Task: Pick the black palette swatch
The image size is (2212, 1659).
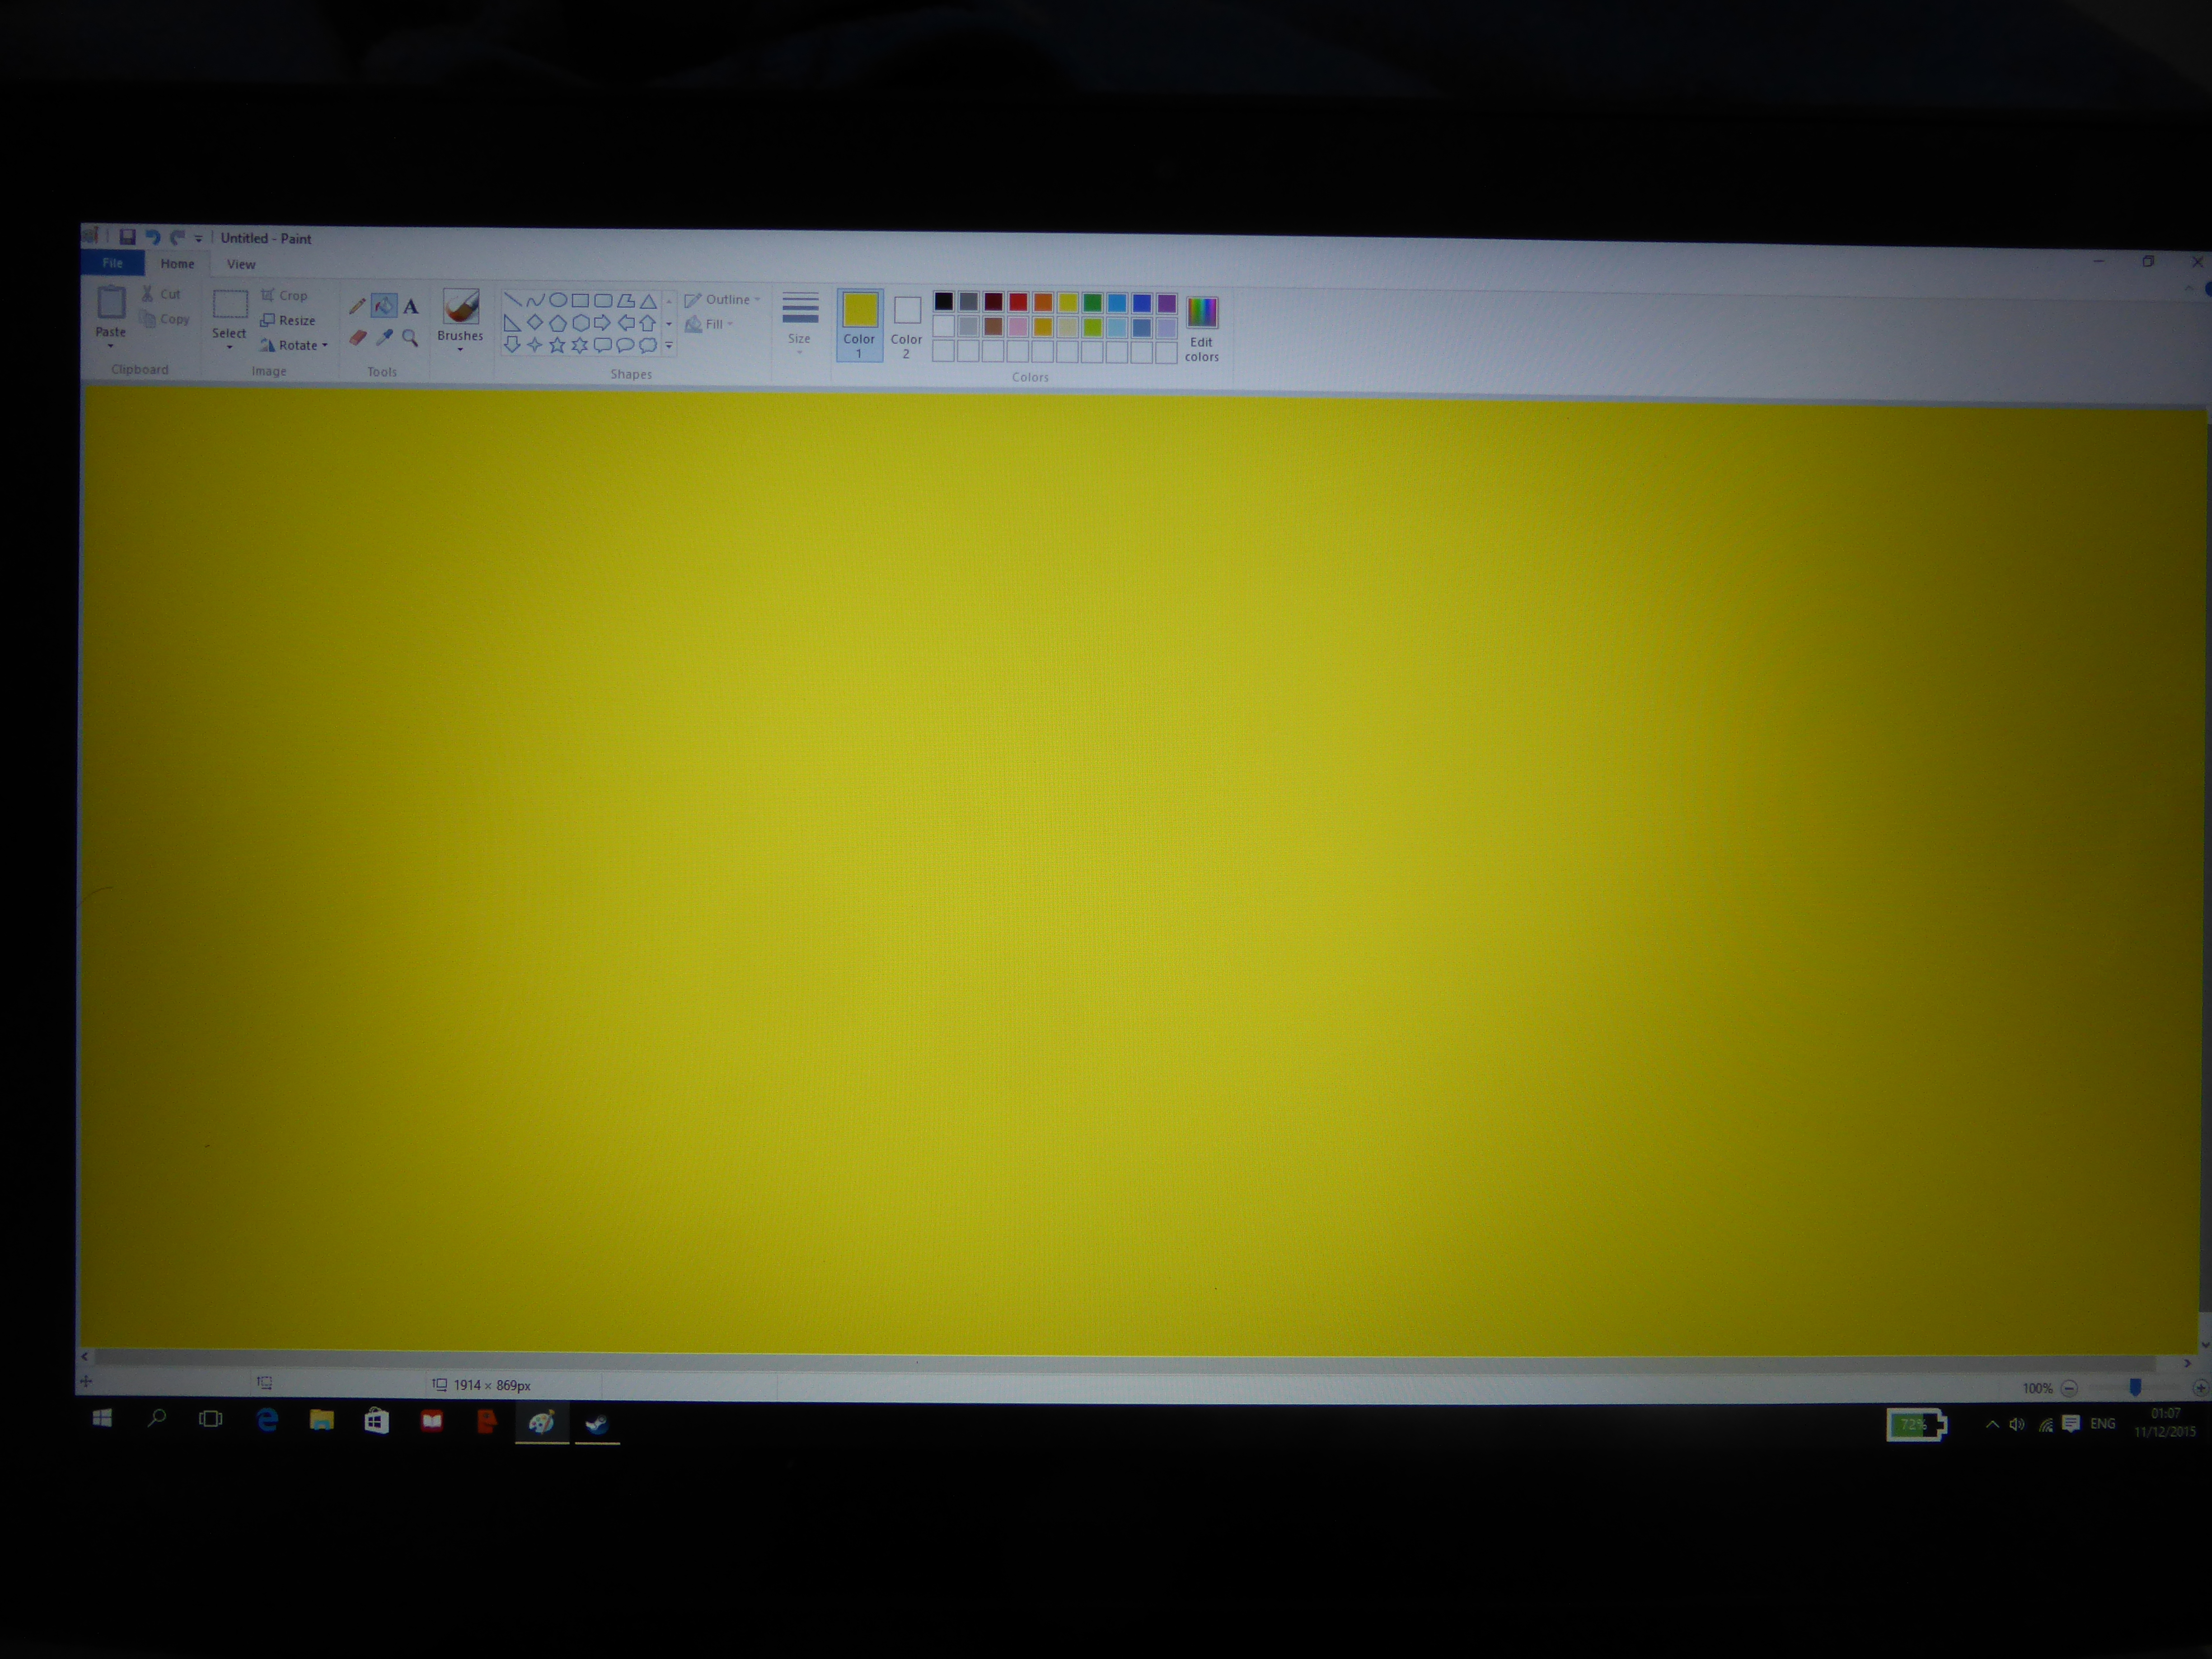Action: tap(943, 301)
